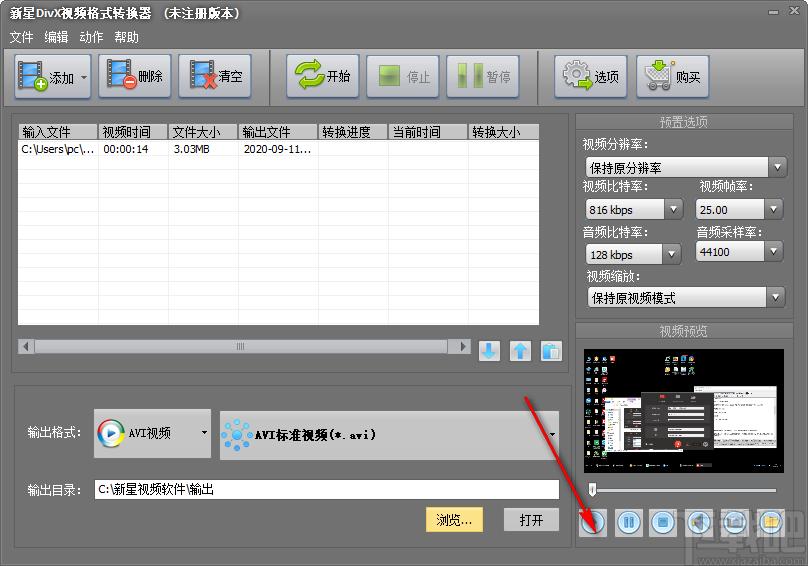Viewport: 808px width, 566px height.
Task: Click the list scrollbar left arrow
Action: click(26, 346)
